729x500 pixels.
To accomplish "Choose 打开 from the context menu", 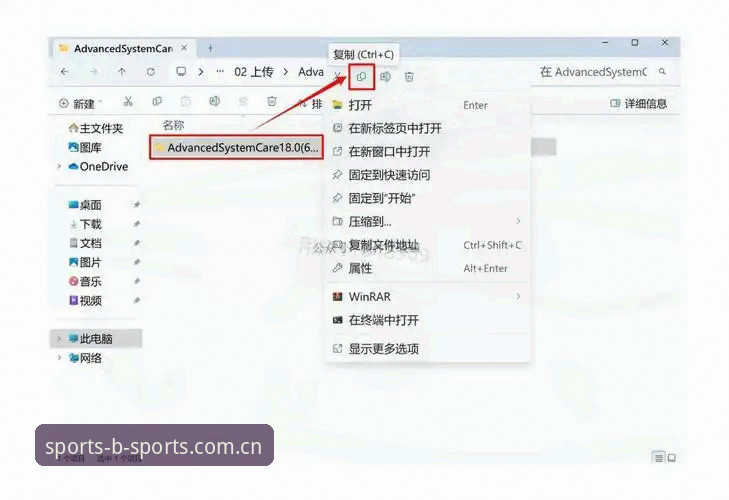I will (428, 105).
